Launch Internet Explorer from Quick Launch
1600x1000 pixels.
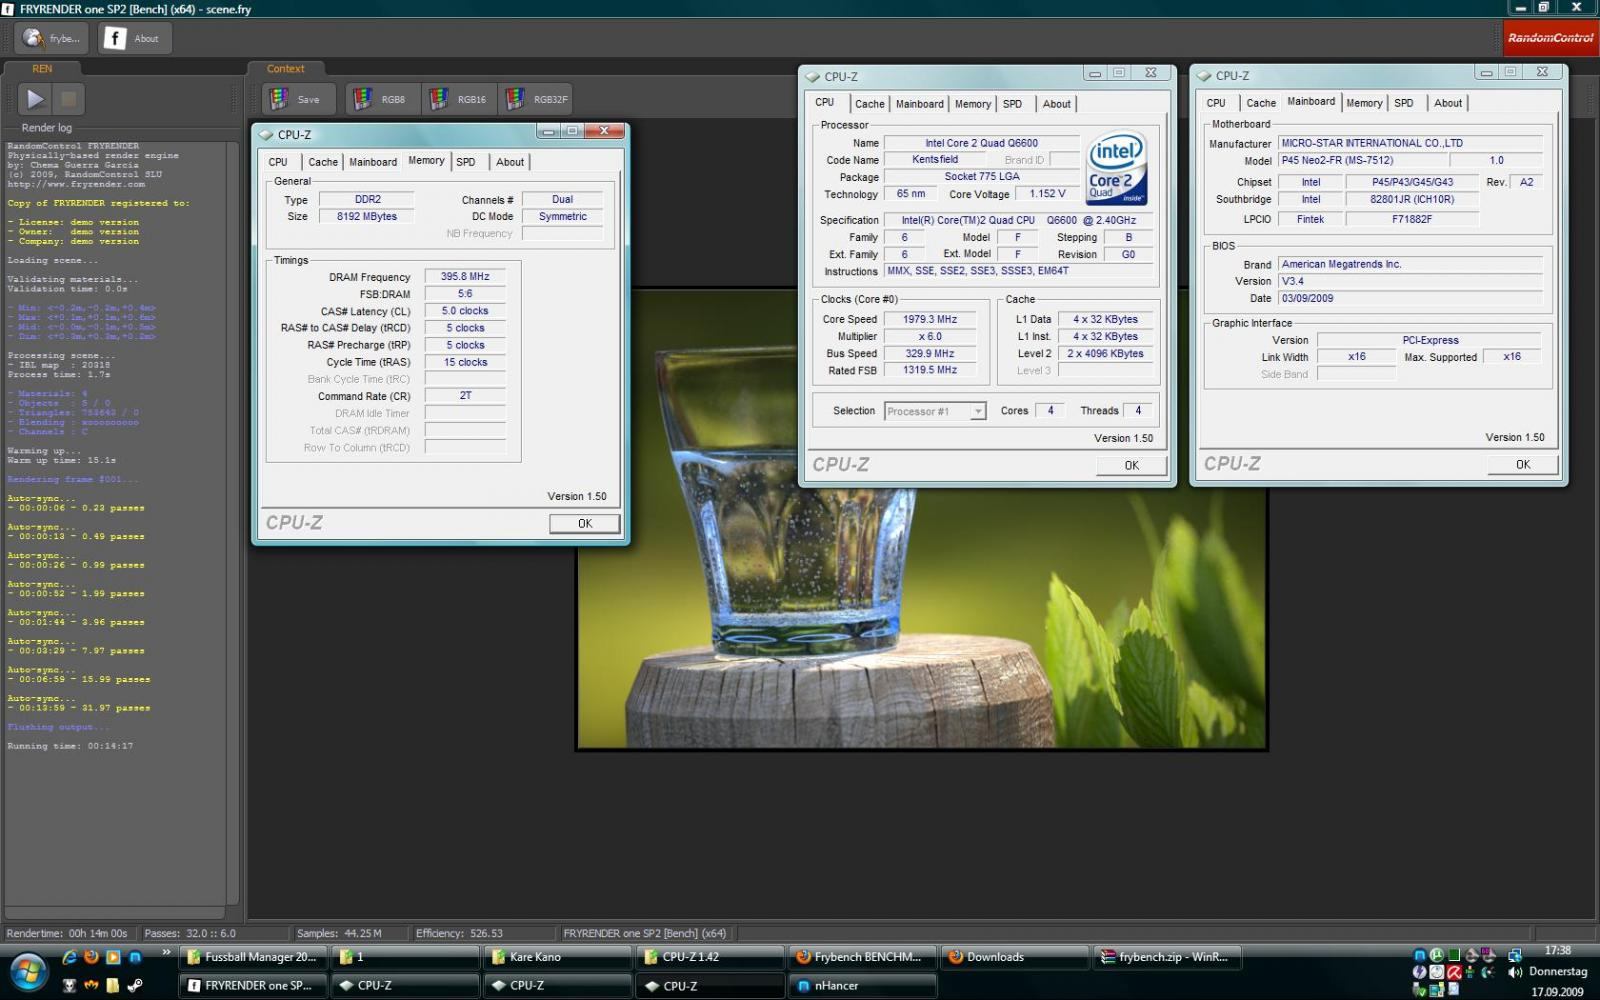69,957
